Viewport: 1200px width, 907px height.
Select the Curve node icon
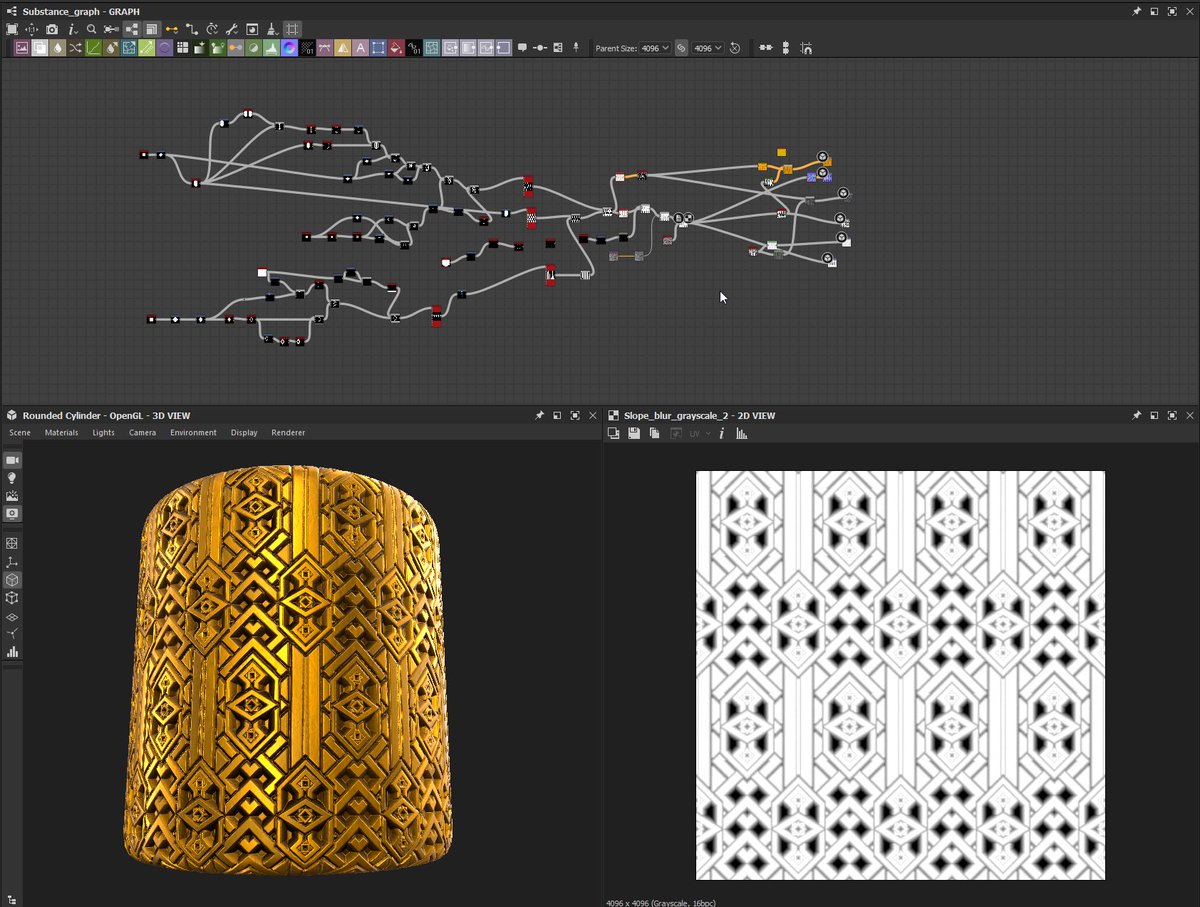coord(93,47)
